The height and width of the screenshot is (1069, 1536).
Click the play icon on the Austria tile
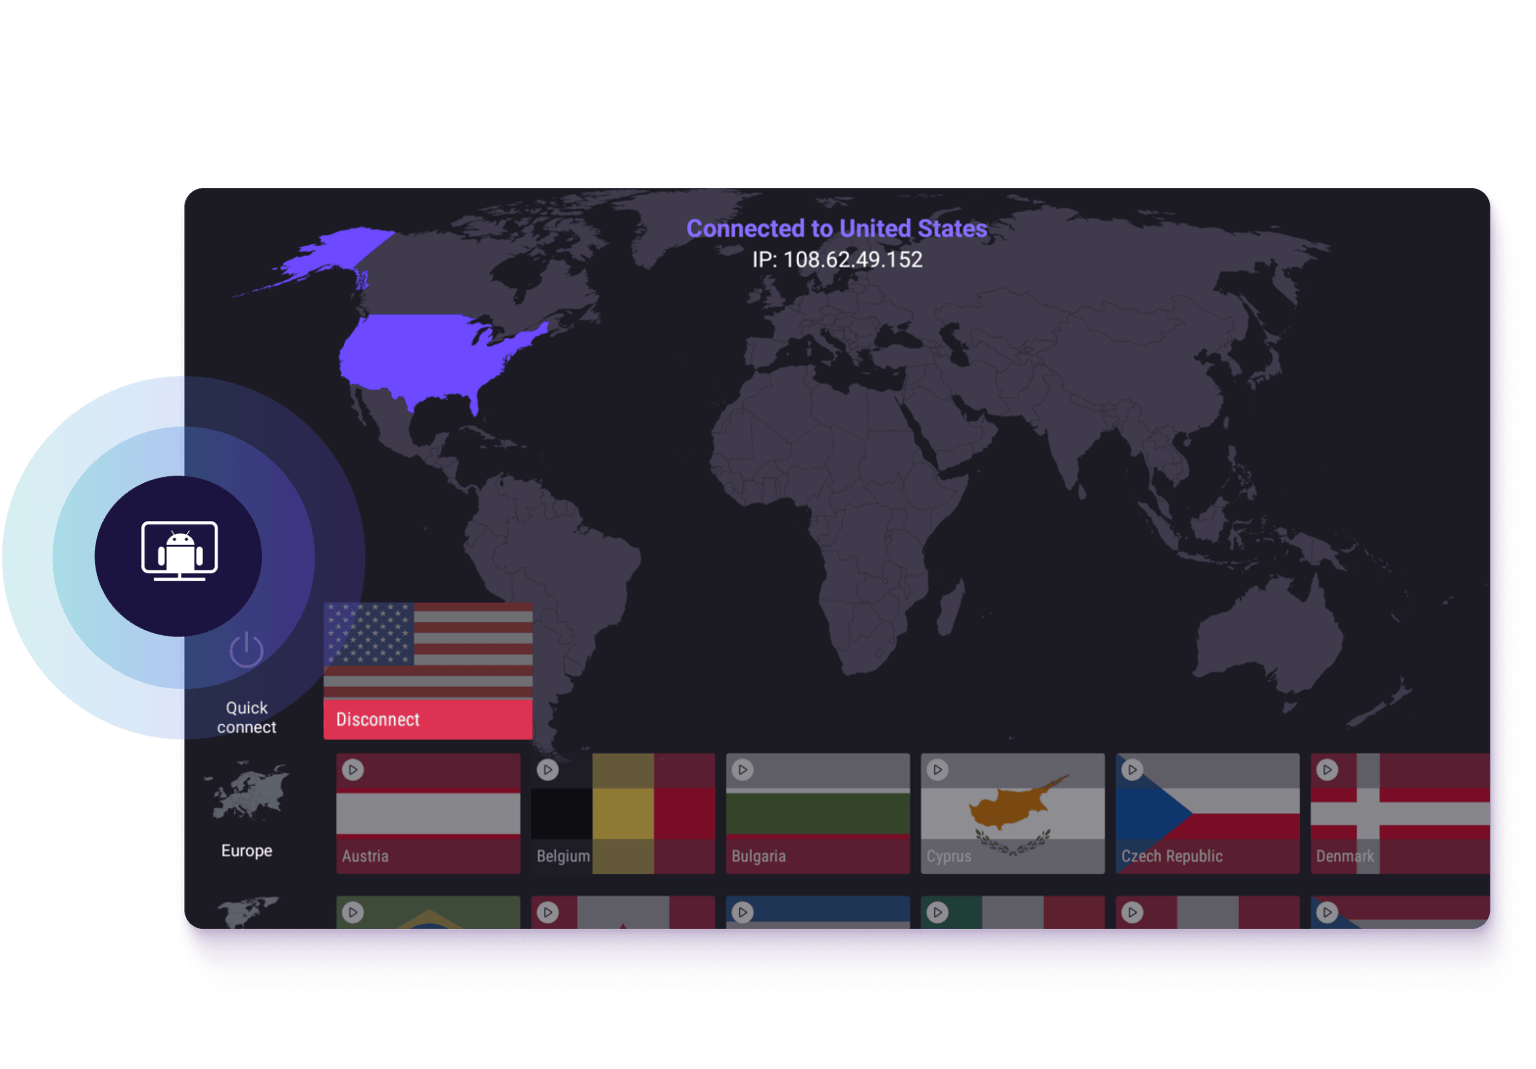(353, 770)
